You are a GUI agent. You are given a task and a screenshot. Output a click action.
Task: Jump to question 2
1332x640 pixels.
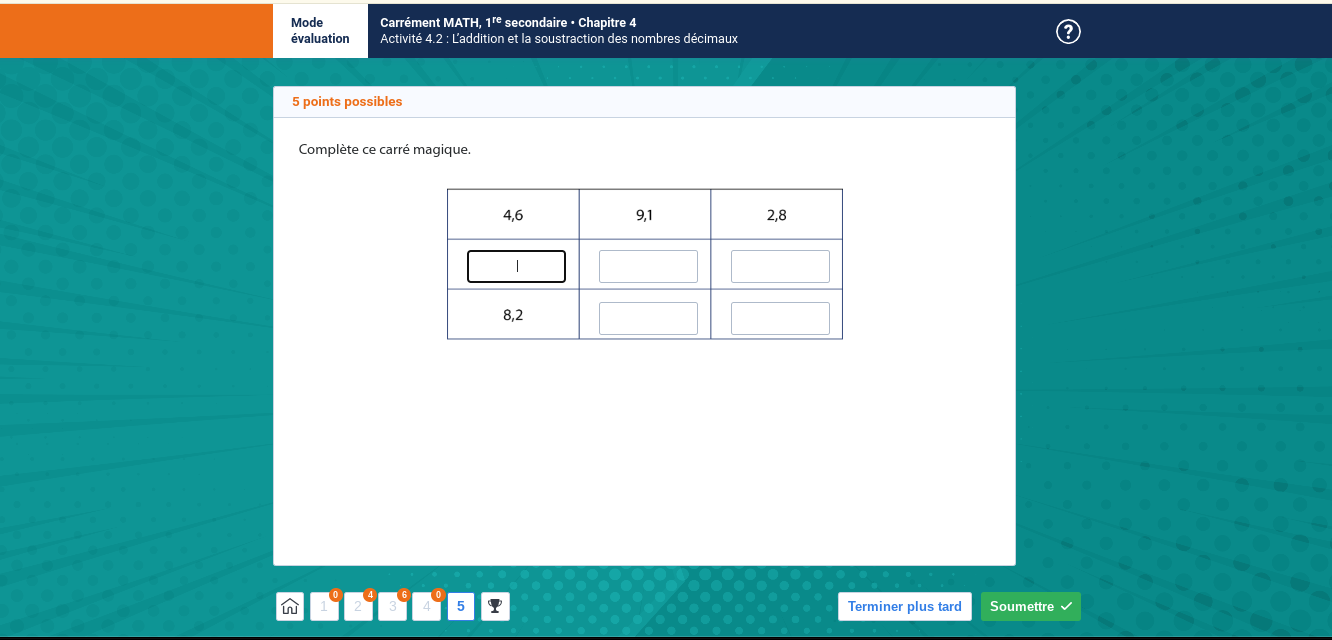358,607
